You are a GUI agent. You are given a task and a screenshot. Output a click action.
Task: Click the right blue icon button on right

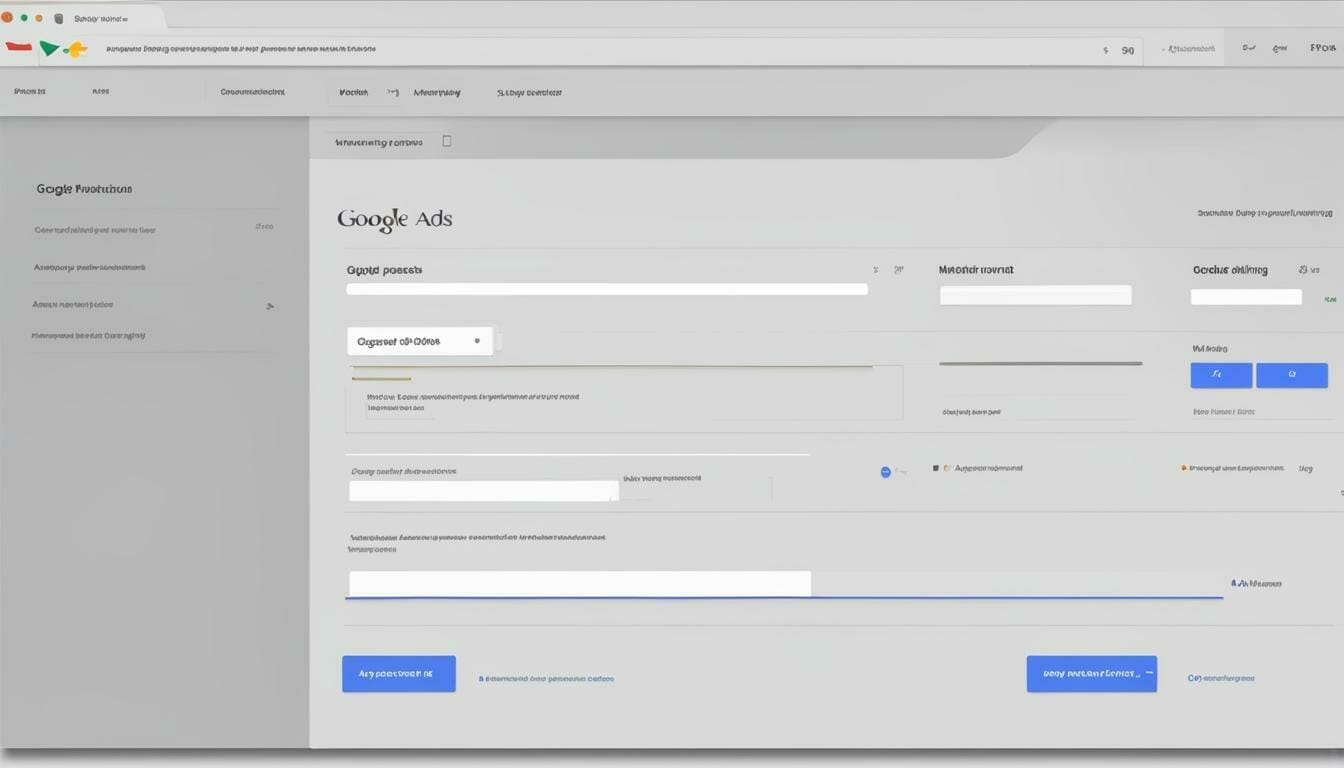click(x=1291, y=375)
